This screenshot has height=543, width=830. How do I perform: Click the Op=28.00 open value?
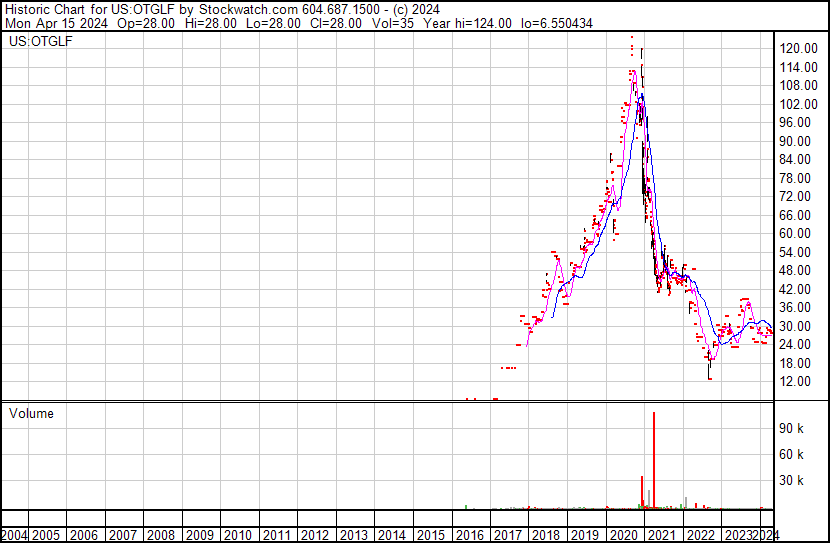click(146, 24)
